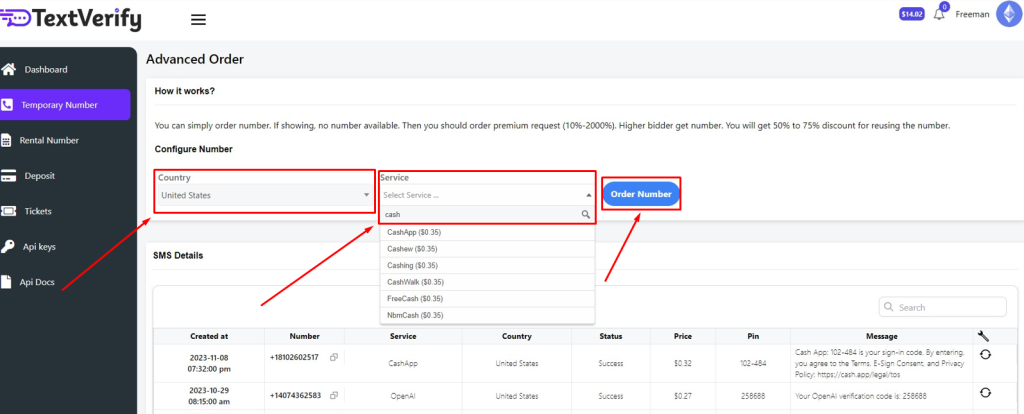Click the Ethereum avatar icon

[x=998, y=14]
